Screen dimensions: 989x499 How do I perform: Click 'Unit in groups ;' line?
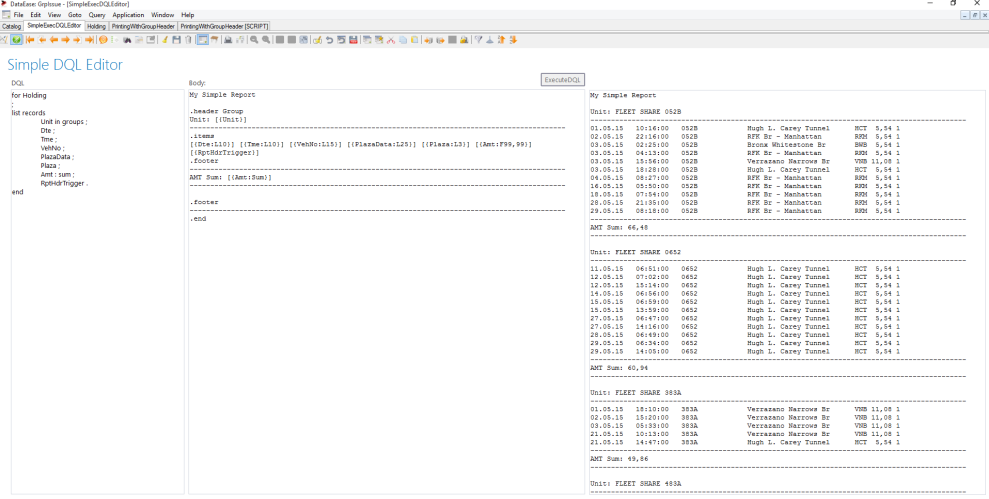point(64,122)
